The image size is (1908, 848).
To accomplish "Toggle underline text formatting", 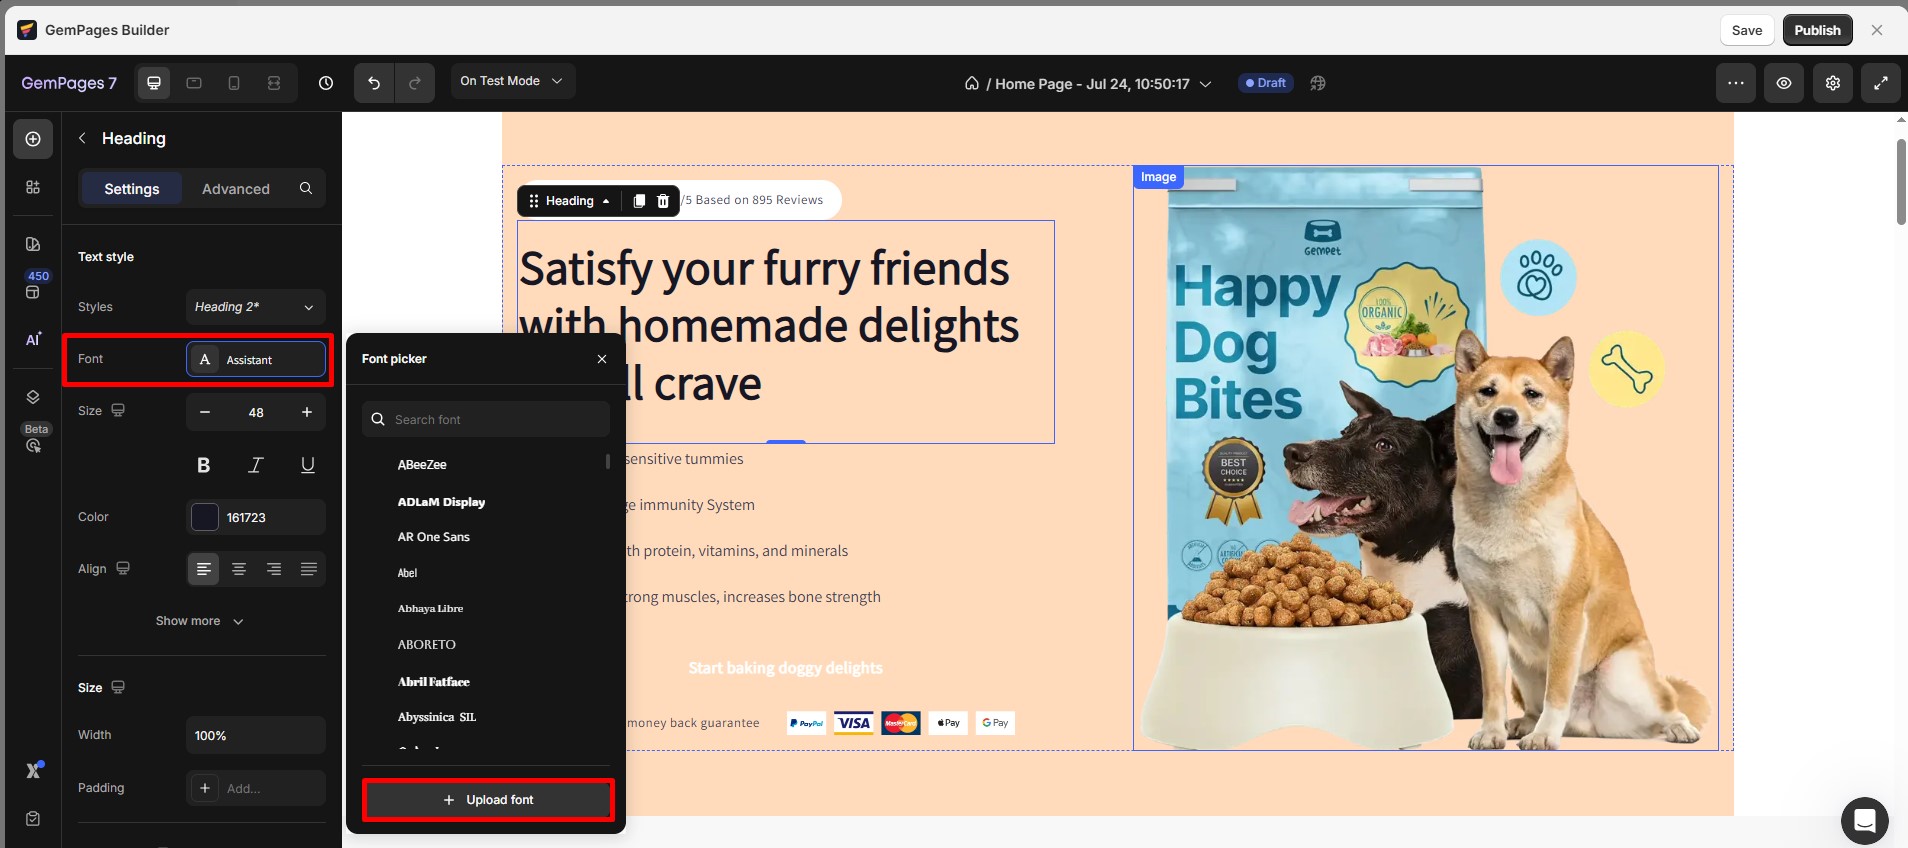I will coord(308,465).
